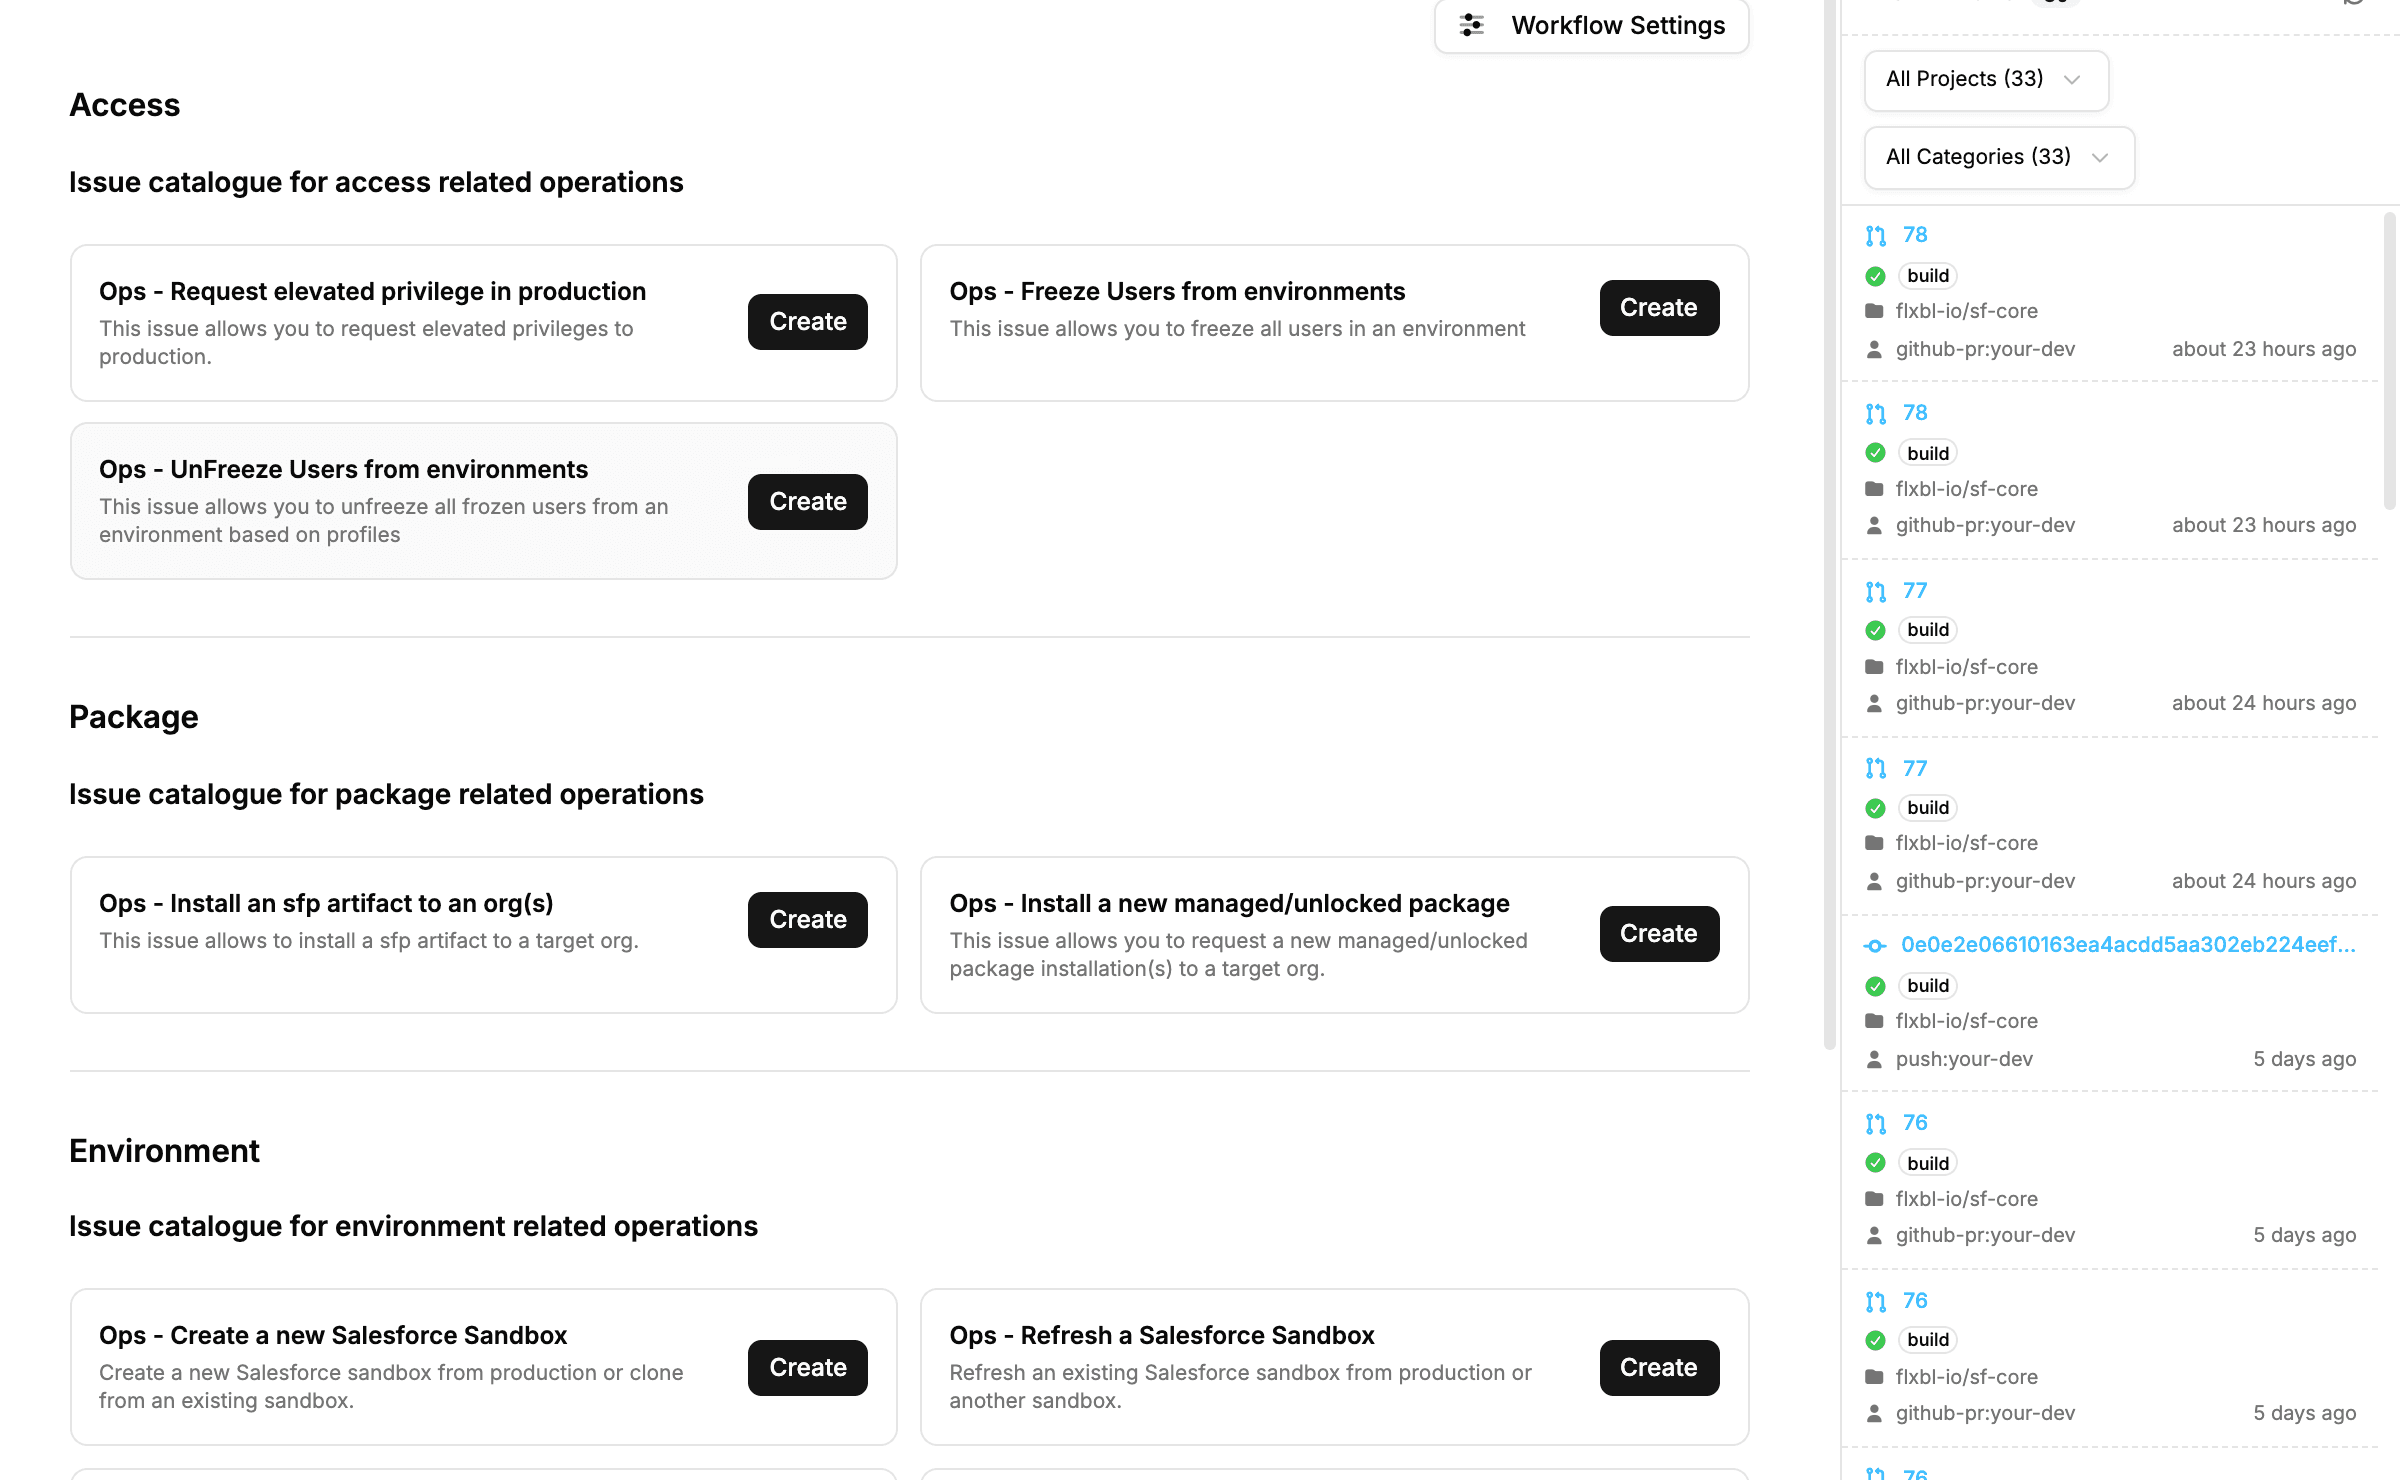Screen dimensions: 2400x1480
Task: Open pull request 76 above the last entry
Action: pos(1914,1301)
